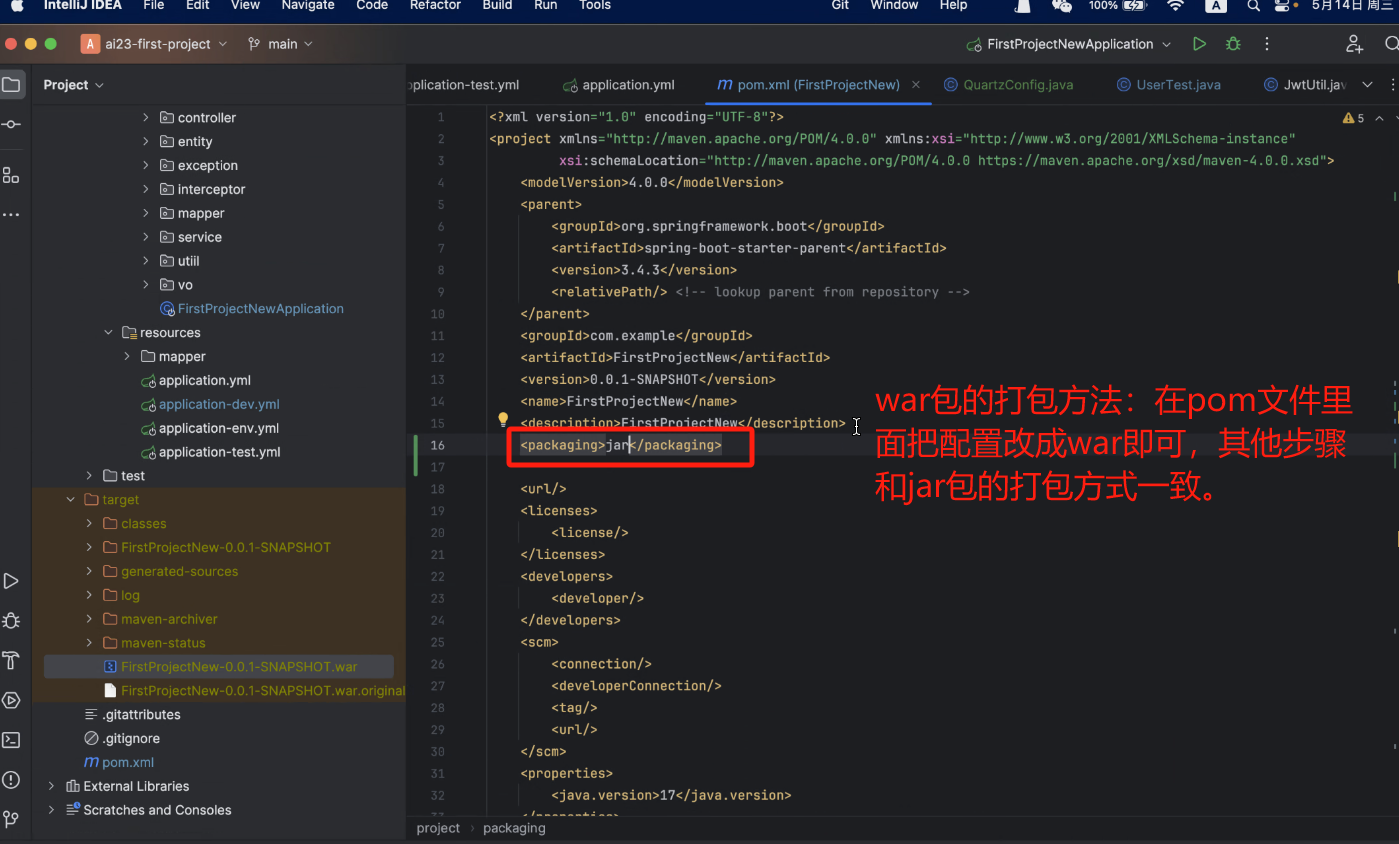Click the spring-boot-starter-parent artifactId text
The image size is (1399, 844).
tap(745, 248)
